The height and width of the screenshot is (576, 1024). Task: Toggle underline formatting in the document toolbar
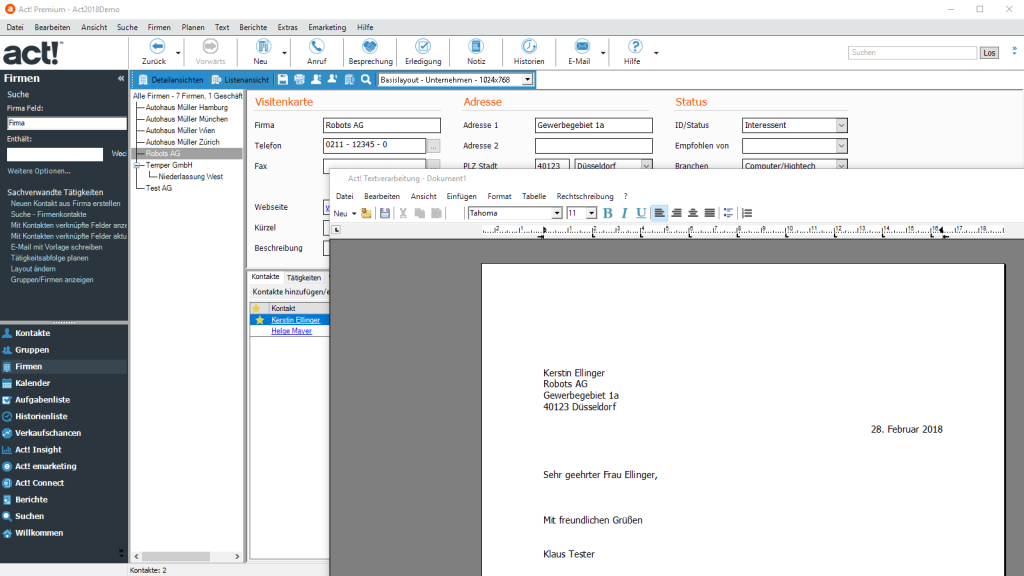(x=641, y=212)
